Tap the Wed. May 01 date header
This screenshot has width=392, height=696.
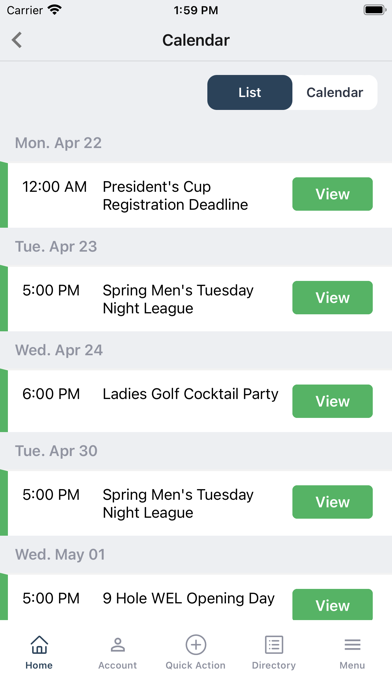(x=60, y=554)
